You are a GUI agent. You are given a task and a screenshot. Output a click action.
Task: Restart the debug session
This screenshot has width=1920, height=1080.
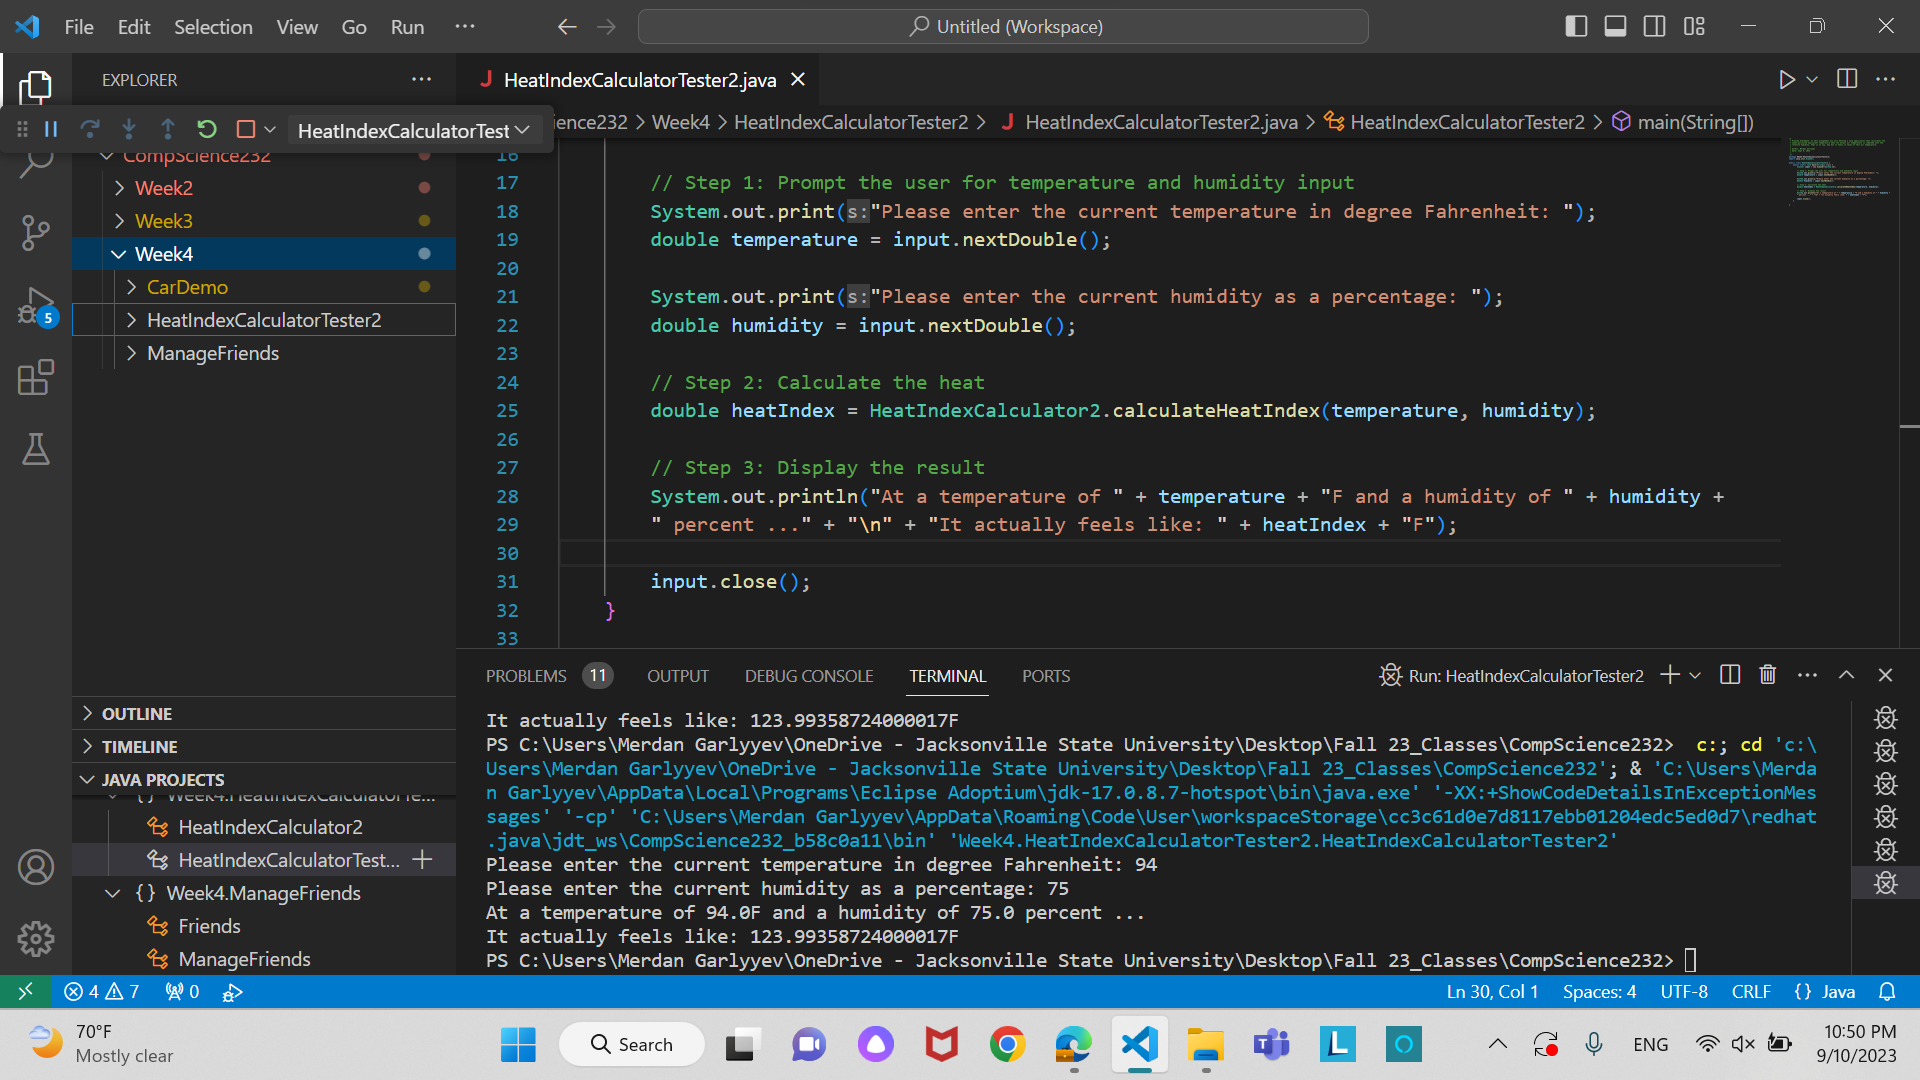[206, 129]
